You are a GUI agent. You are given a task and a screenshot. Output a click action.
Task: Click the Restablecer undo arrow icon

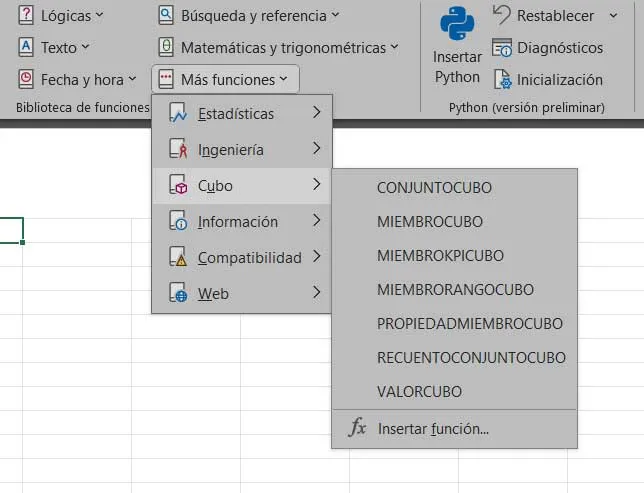coord(501,15)
